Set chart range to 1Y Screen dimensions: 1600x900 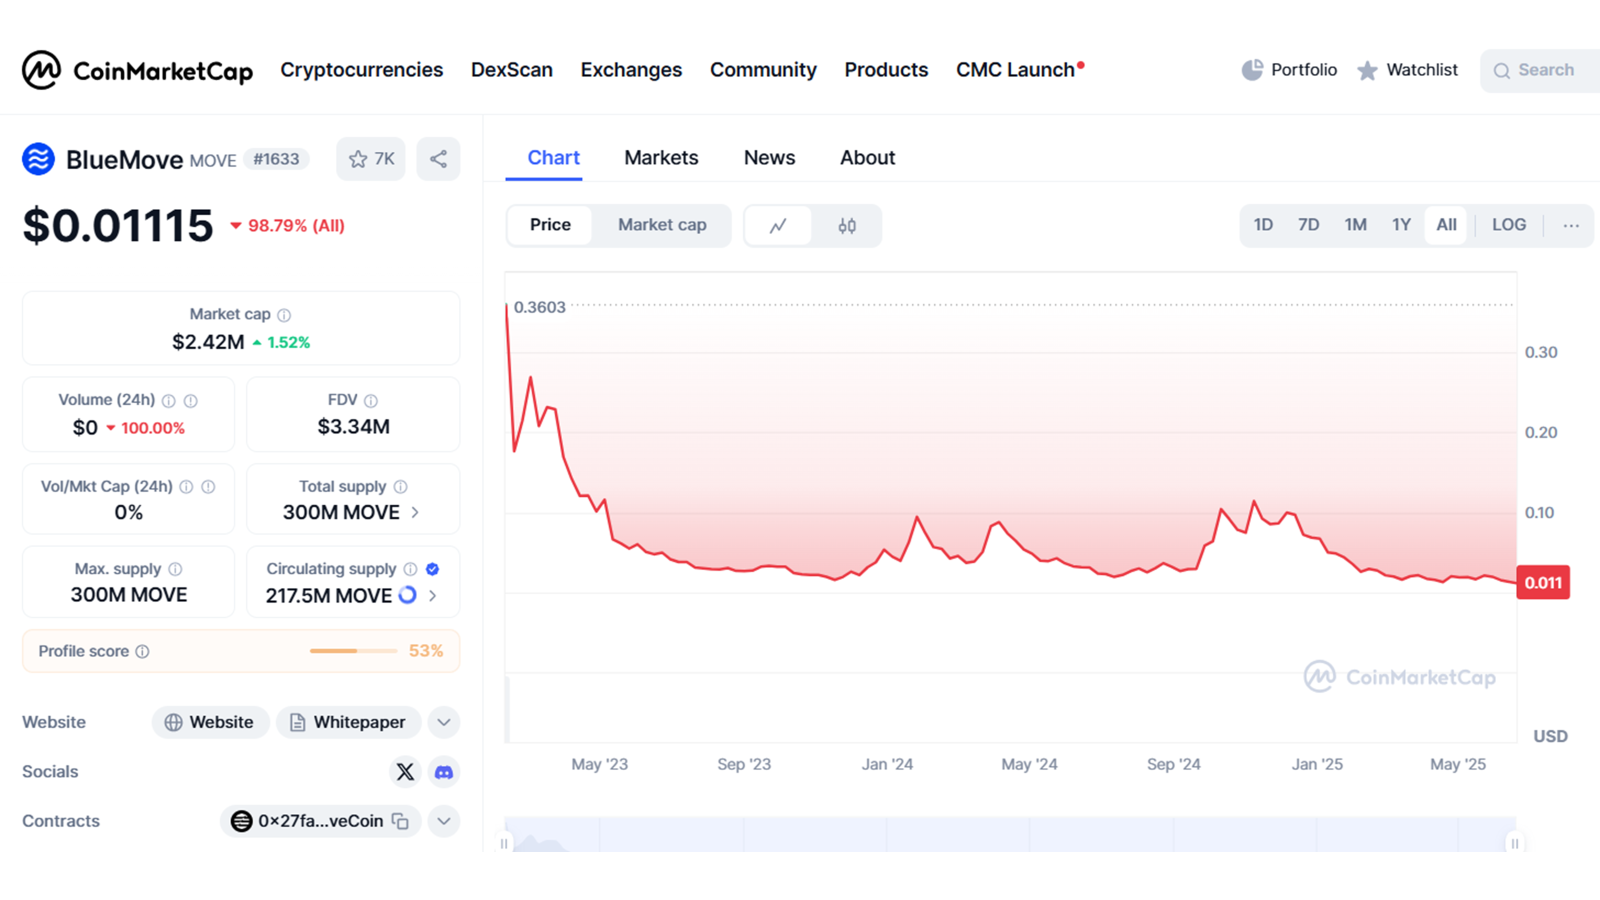pyautogui.click(x=1401, y=225)
